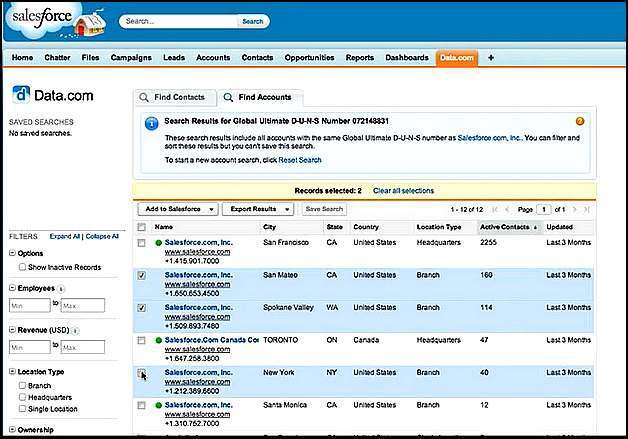
Task: Click the global Search input field
Action: [x=179, y=22]
